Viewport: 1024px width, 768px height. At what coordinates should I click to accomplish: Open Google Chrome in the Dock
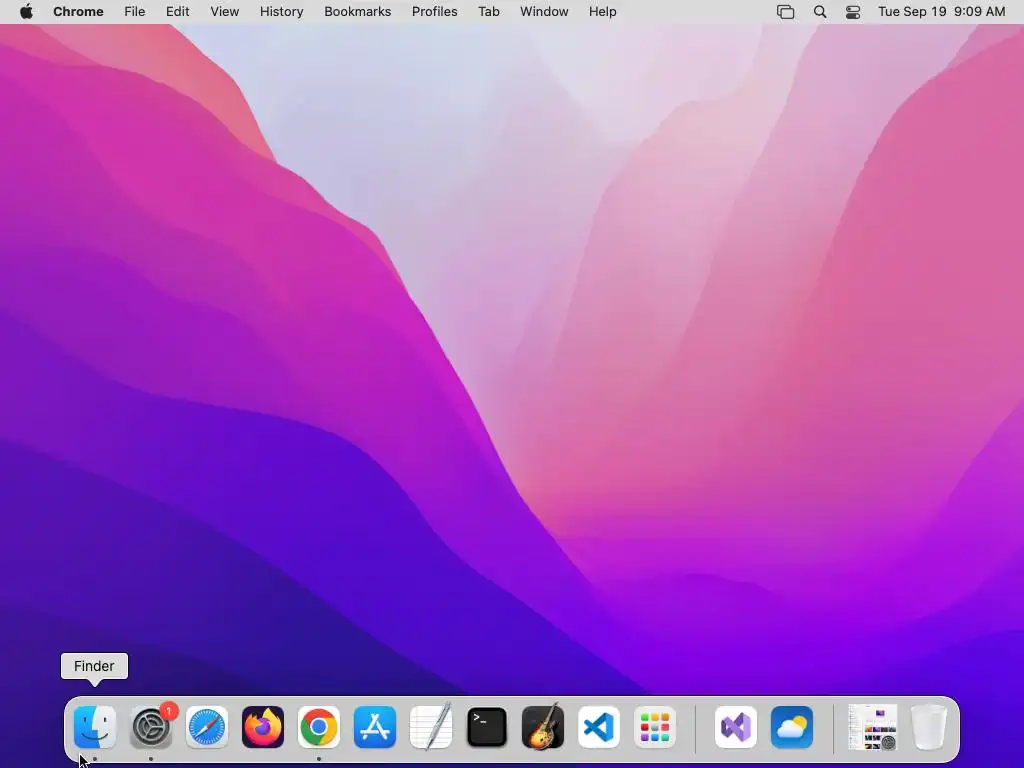(319, 727)
